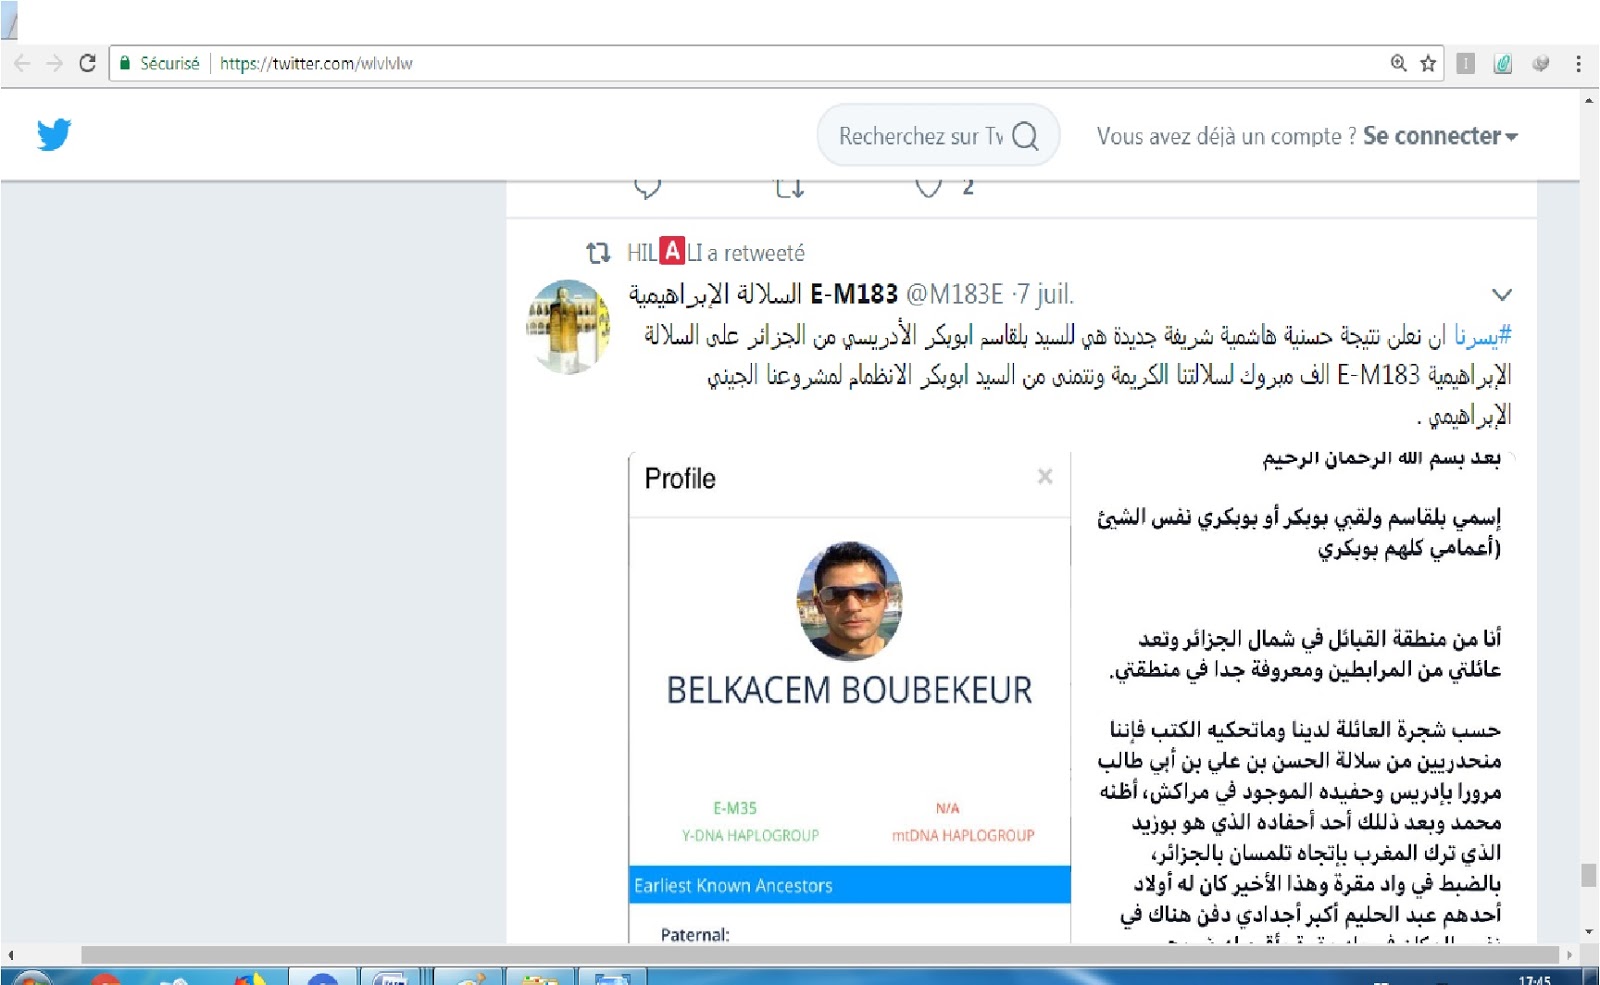Click the @M183E handle

coord(954,294)
